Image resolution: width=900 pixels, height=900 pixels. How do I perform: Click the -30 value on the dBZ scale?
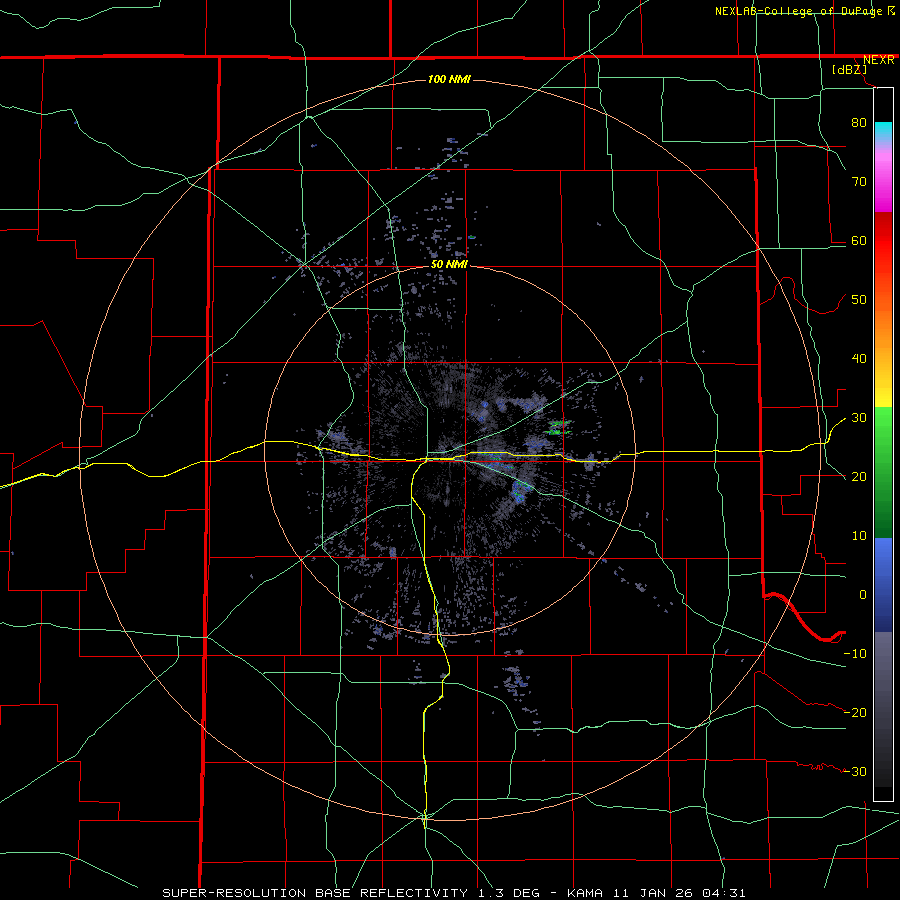pyautogui.click(x=855, y=771)
